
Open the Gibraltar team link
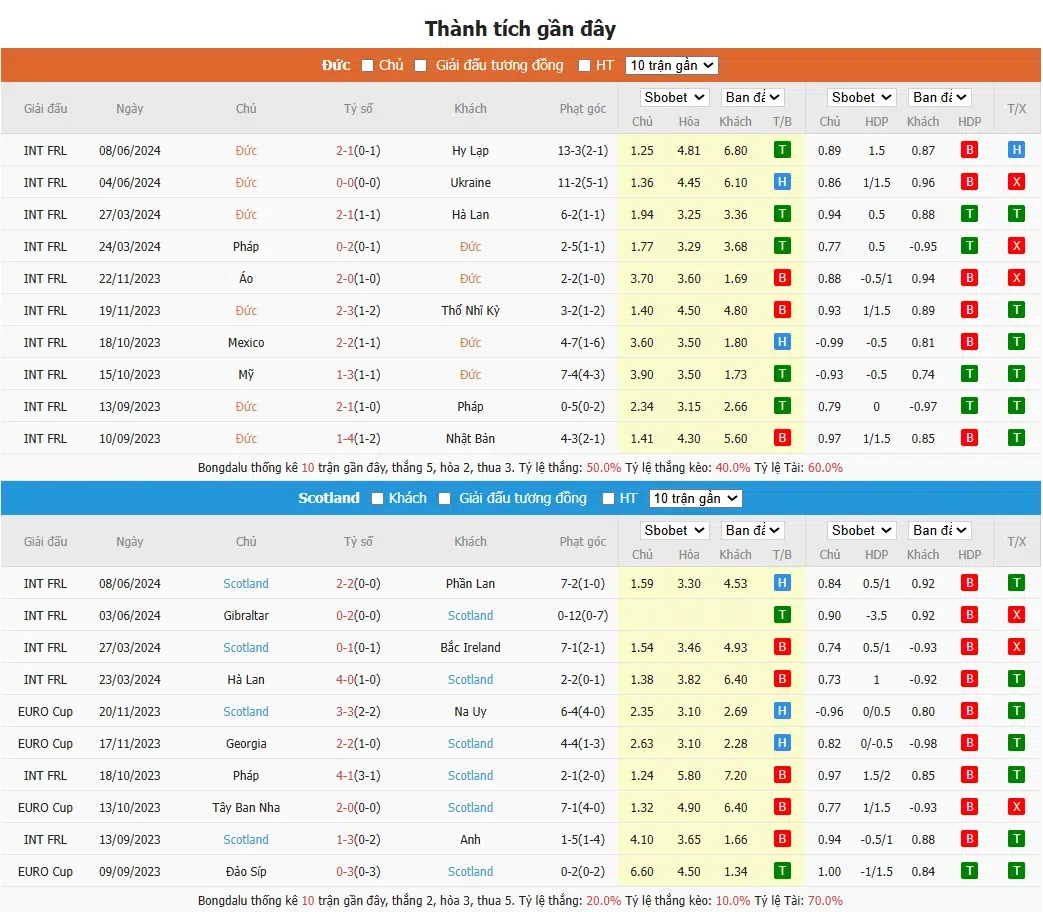(x=246, y=615)
